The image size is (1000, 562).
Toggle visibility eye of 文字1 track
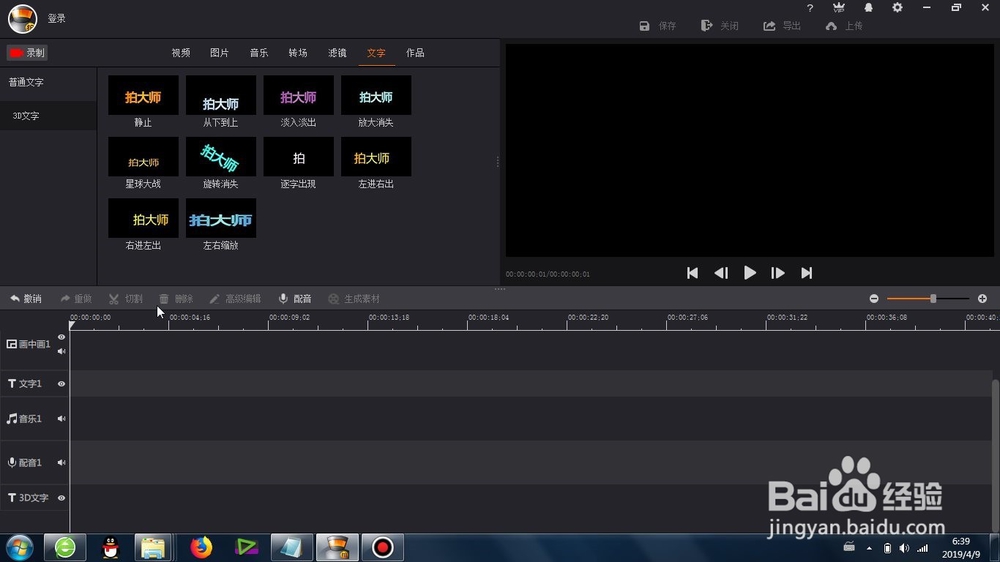(x=61, y=384)
